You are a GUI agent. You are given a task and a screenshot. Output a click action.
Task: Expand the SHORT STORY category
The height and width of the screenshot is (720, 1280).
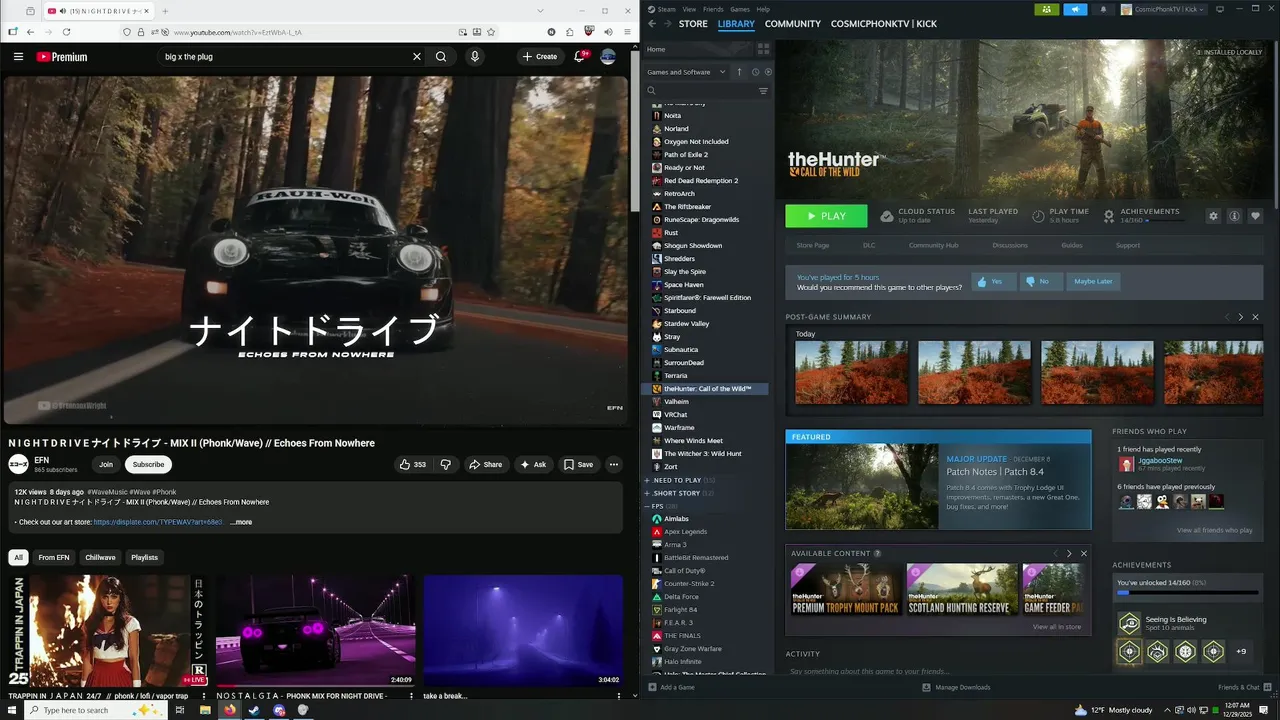click(x=648, y=493)
